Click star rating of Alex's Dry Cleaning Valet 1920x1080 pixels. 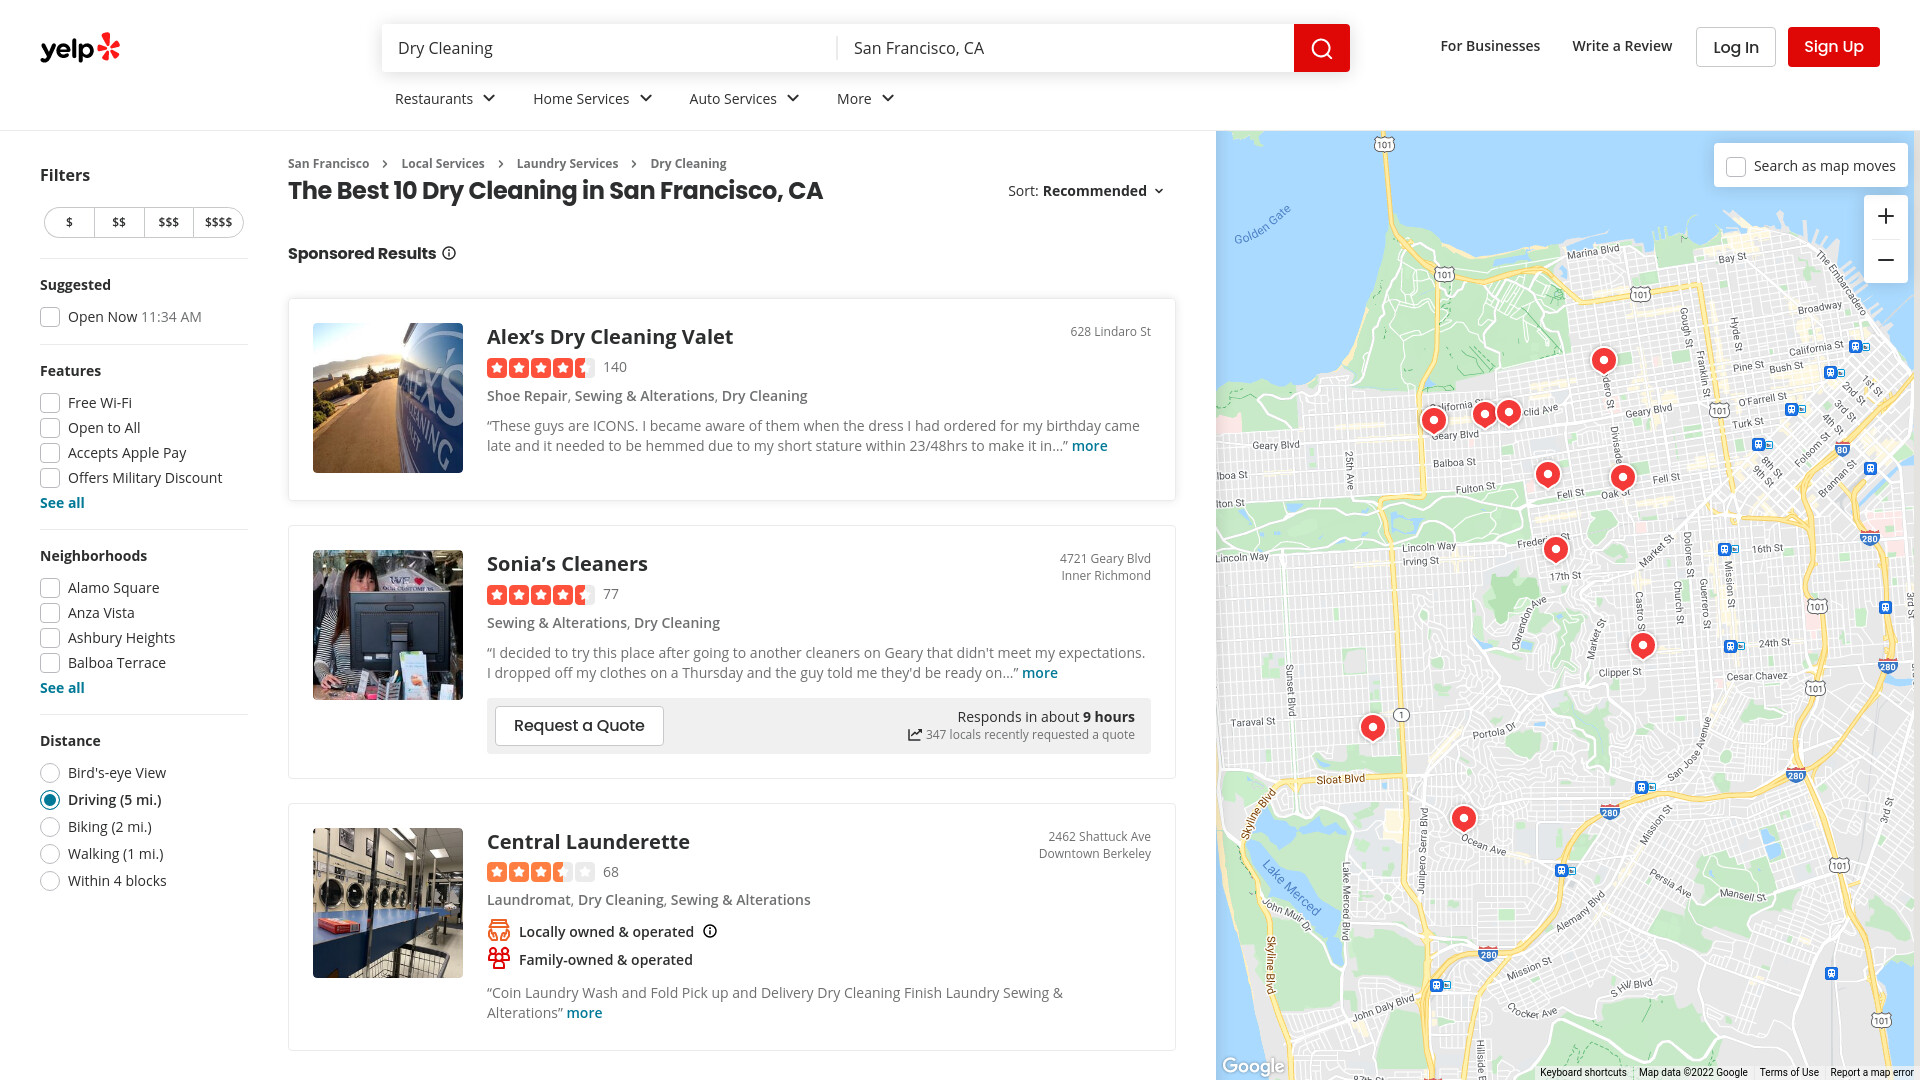coord(541,368)
